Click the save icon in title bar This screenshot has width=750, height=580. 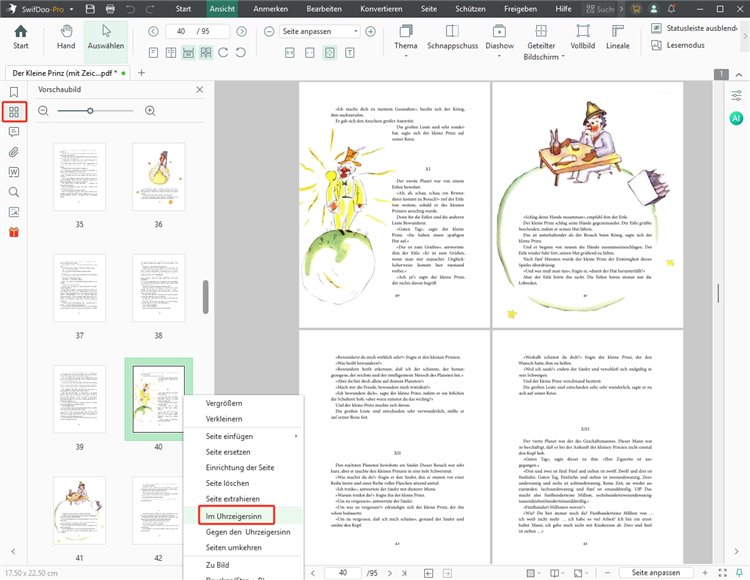click(x=89, y=9)
